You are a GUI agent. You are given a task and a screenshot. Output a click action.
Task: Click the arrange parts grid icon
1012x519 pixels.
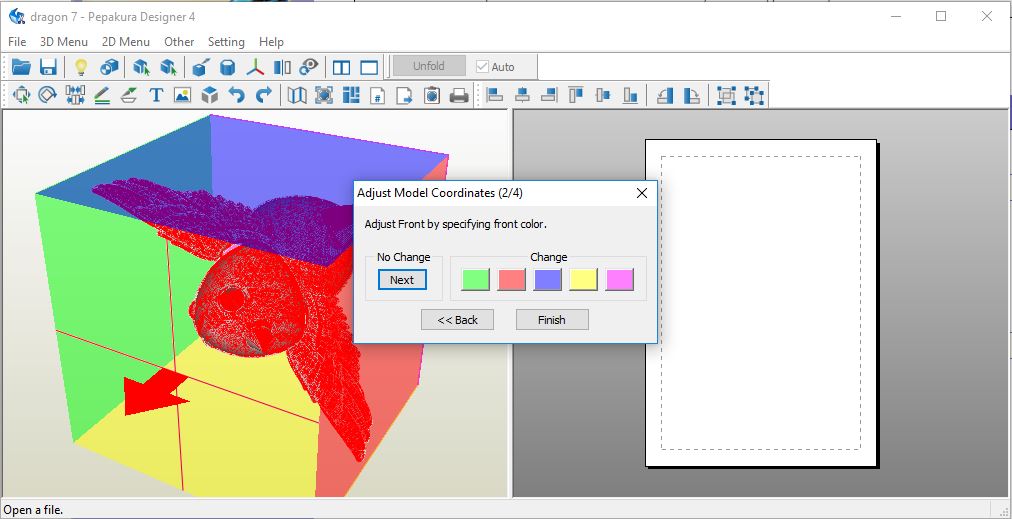click(351, 96)
